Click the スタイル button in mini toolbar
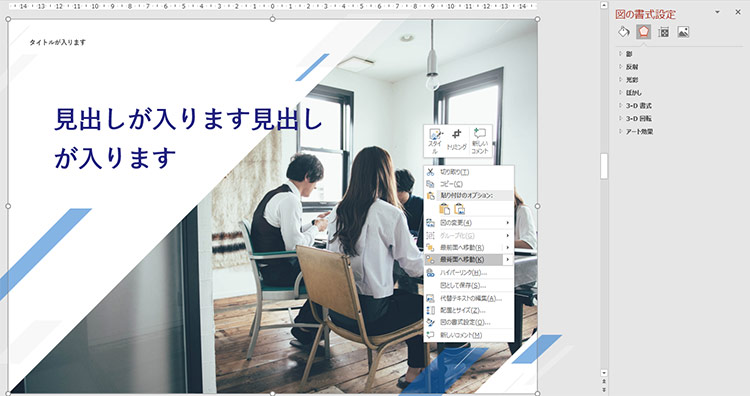This screenshot has width=750, height=396. pyautogui.click(x=435, y=141)
